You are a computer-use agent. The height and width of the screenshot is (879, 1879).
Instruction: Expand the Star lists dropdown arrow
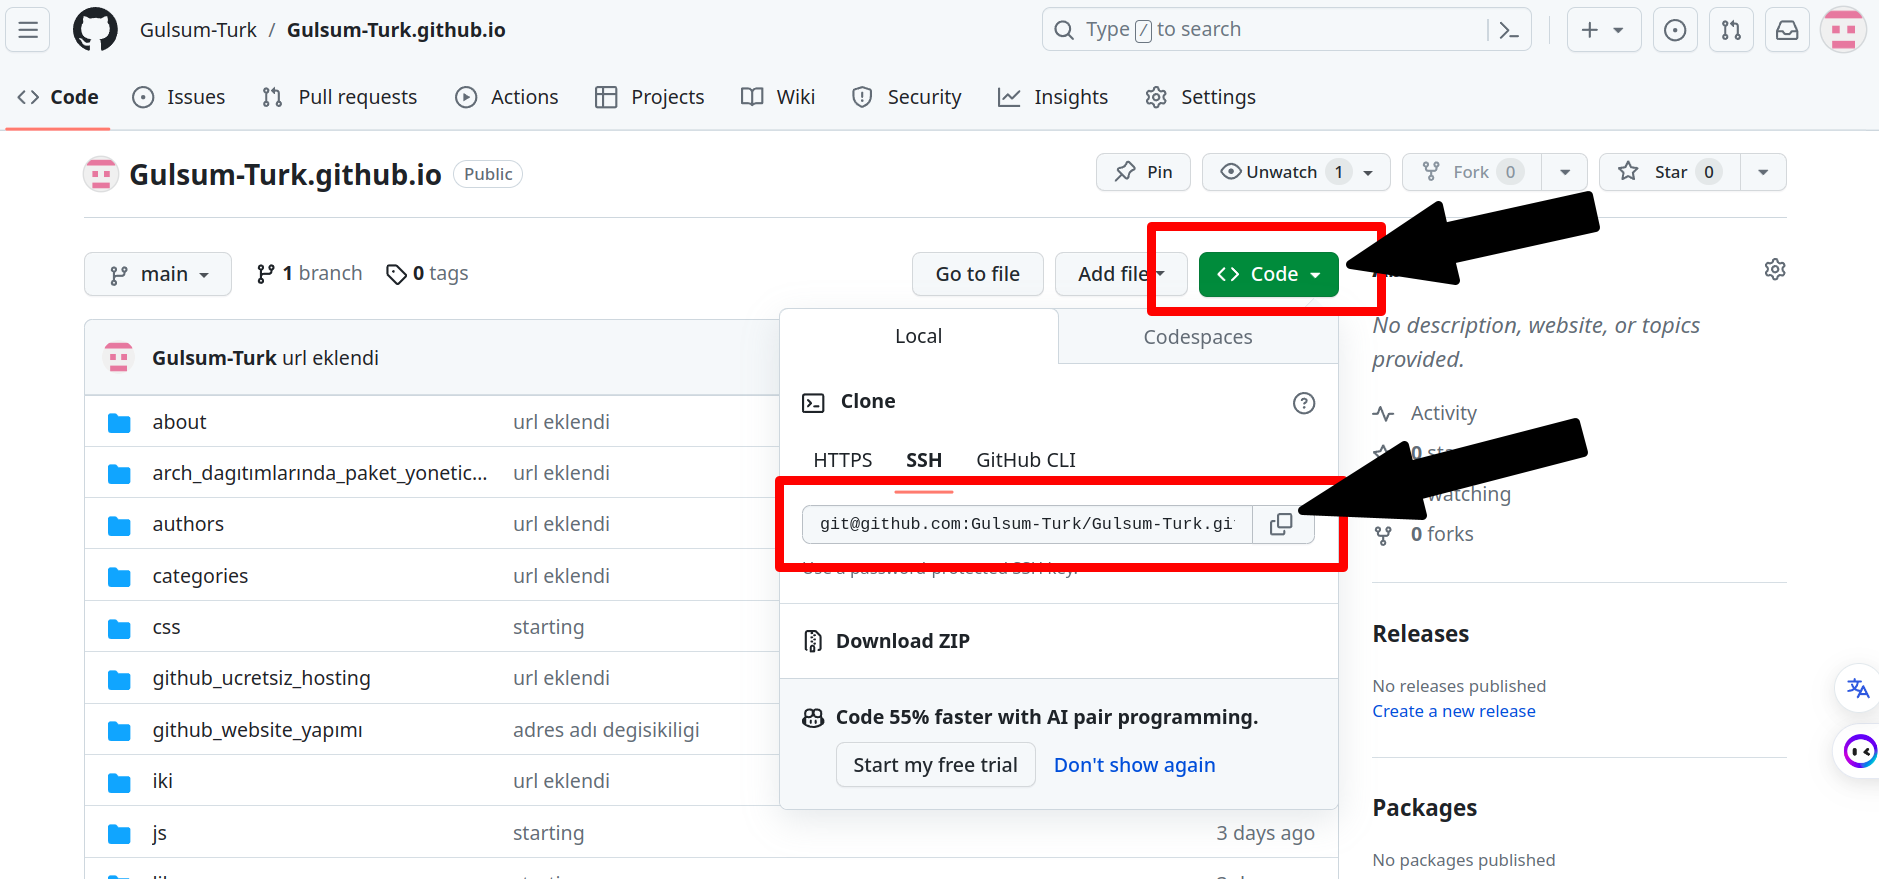point(1763,172)
